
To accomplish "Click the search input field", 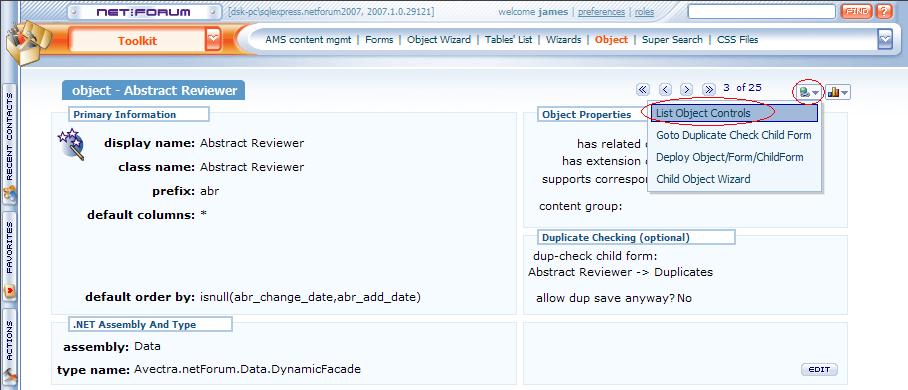I will pos(761,11).
